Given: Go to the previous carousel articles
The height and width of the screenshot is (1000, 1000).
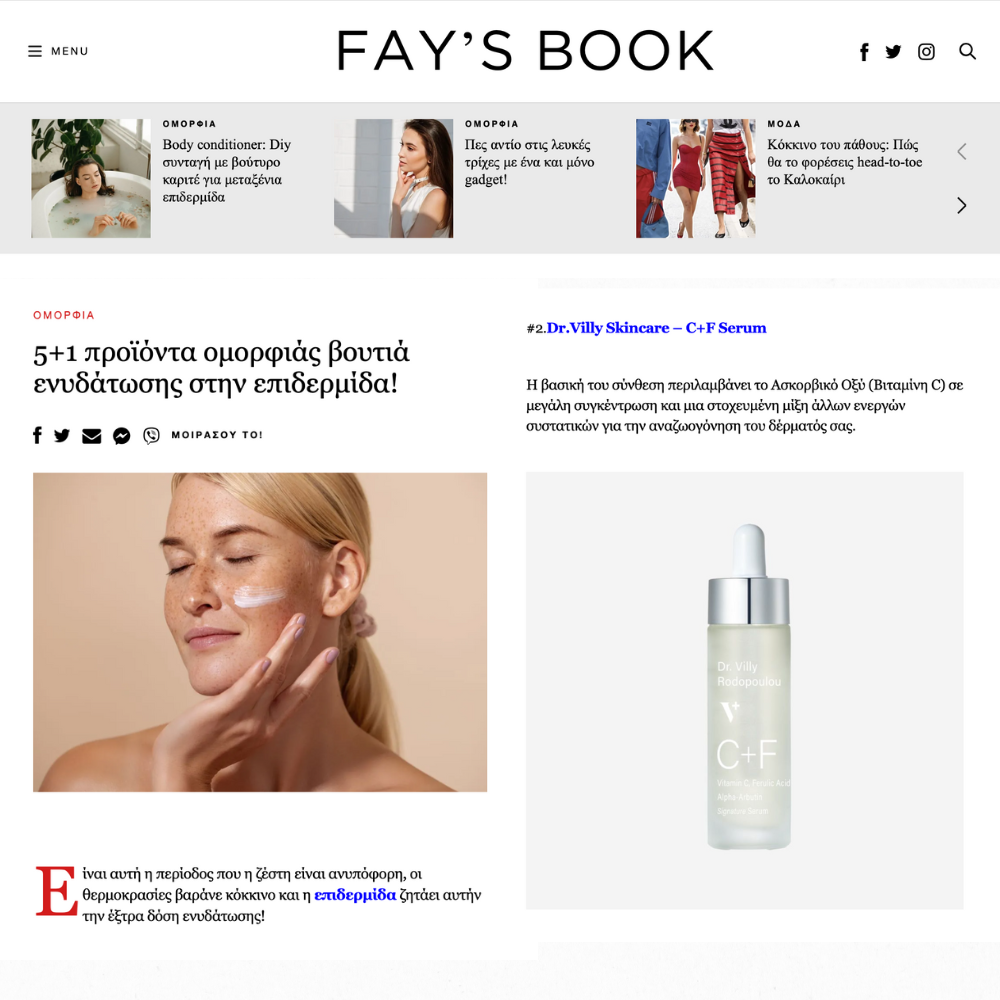Looking at the screenshot, I should click(962, 151).
